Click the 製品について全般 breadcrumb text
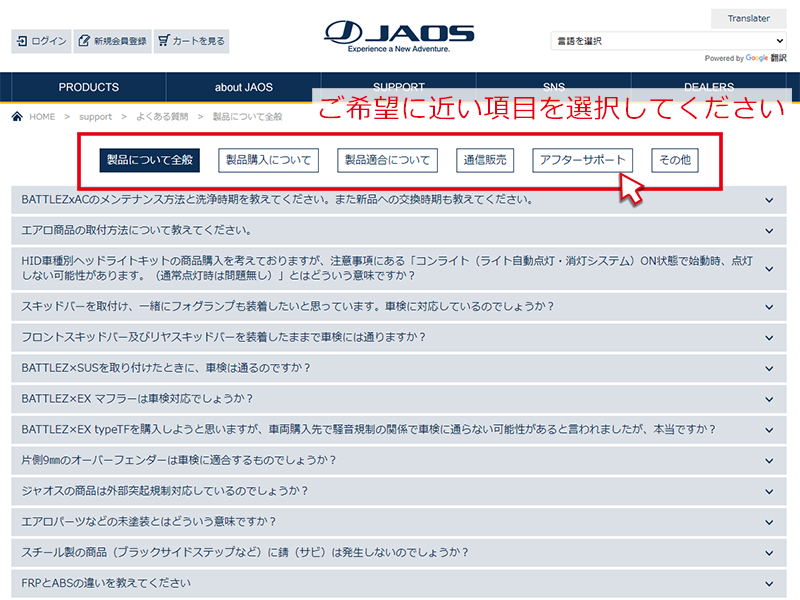Image resolution: width=800 pixels, height=600 pixels. (247, 117)
